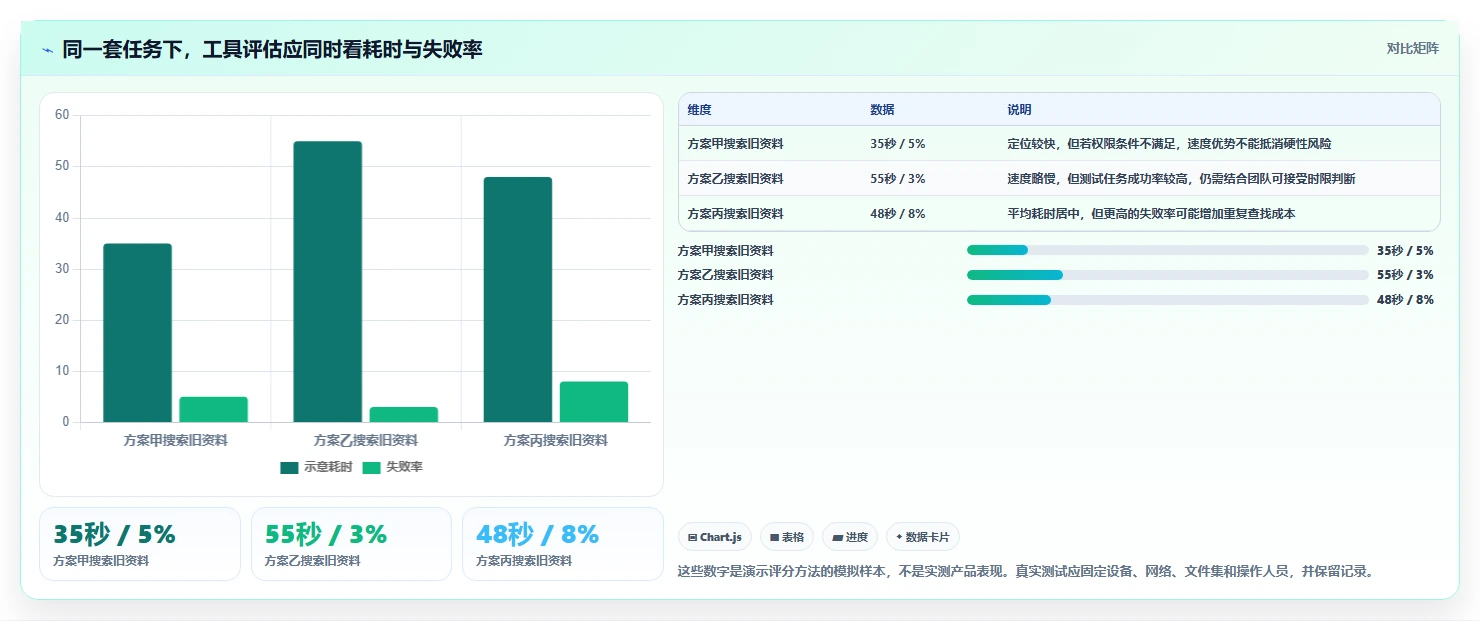Screen dimensions: 1480x621
Task: Click 方案甲's light green 失败率 bar
Action: [213, 409]
